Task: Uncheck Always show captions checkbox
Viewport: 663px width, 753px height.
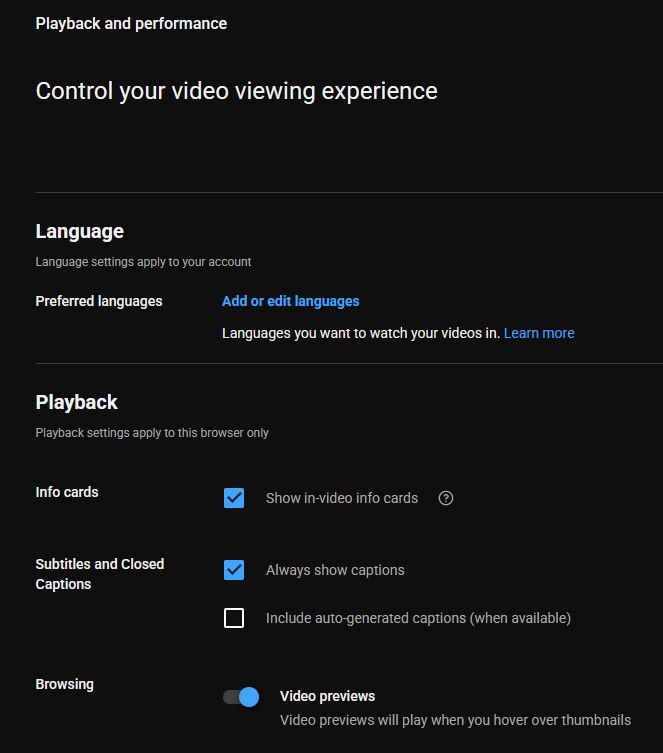Action: coord(234,570)
